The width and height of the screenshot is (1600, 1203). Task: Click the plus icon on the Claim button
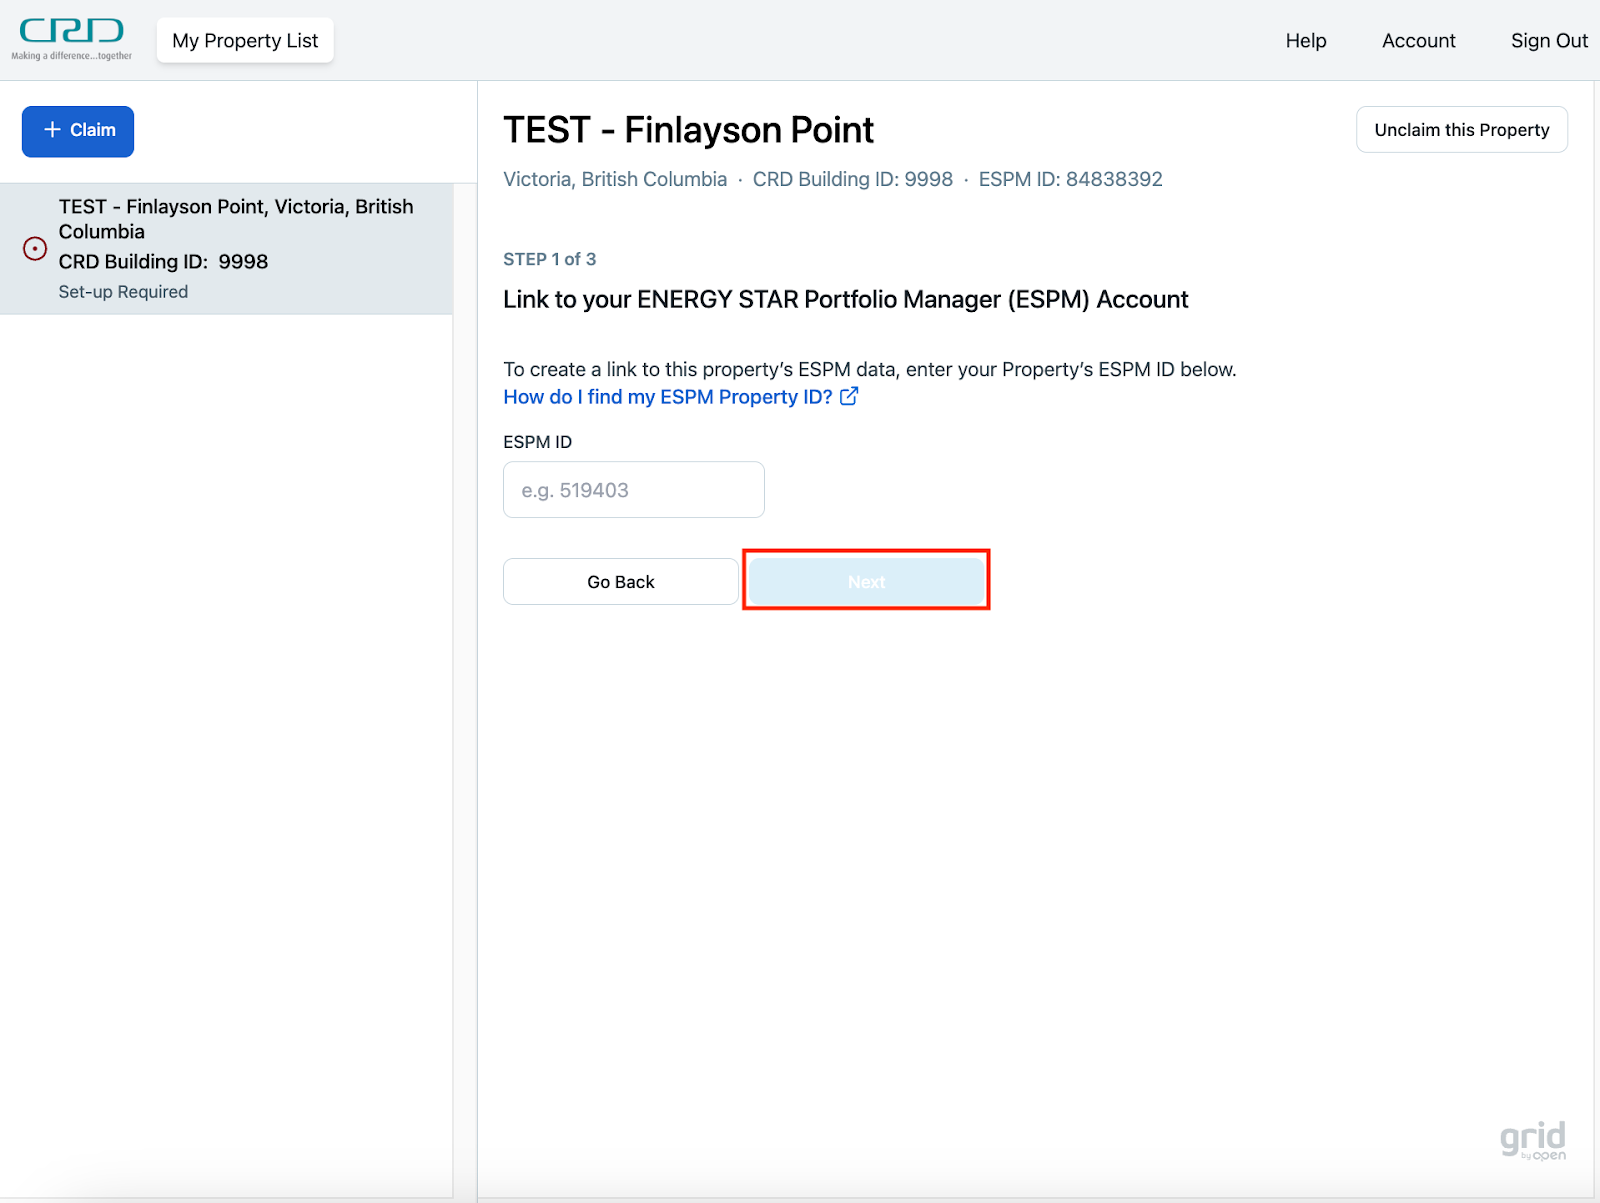[52, 130]
